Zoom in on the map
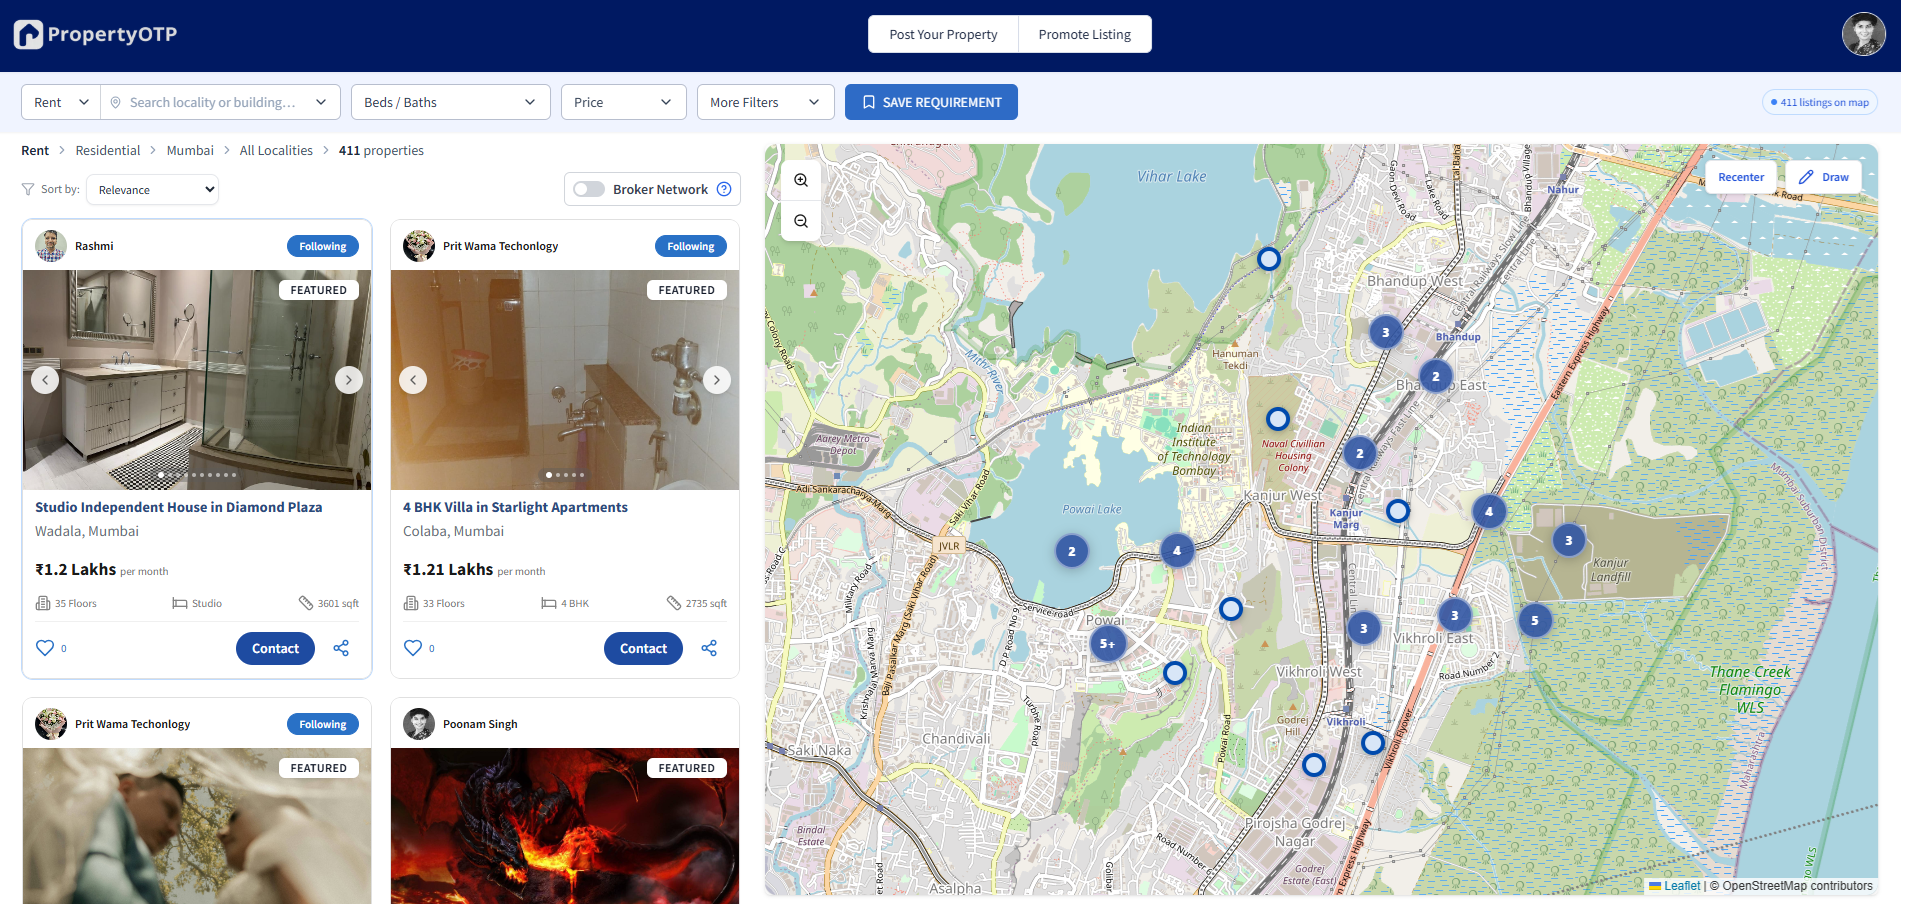The width and height of the screenshot is (1905, 904). [801, 181]
